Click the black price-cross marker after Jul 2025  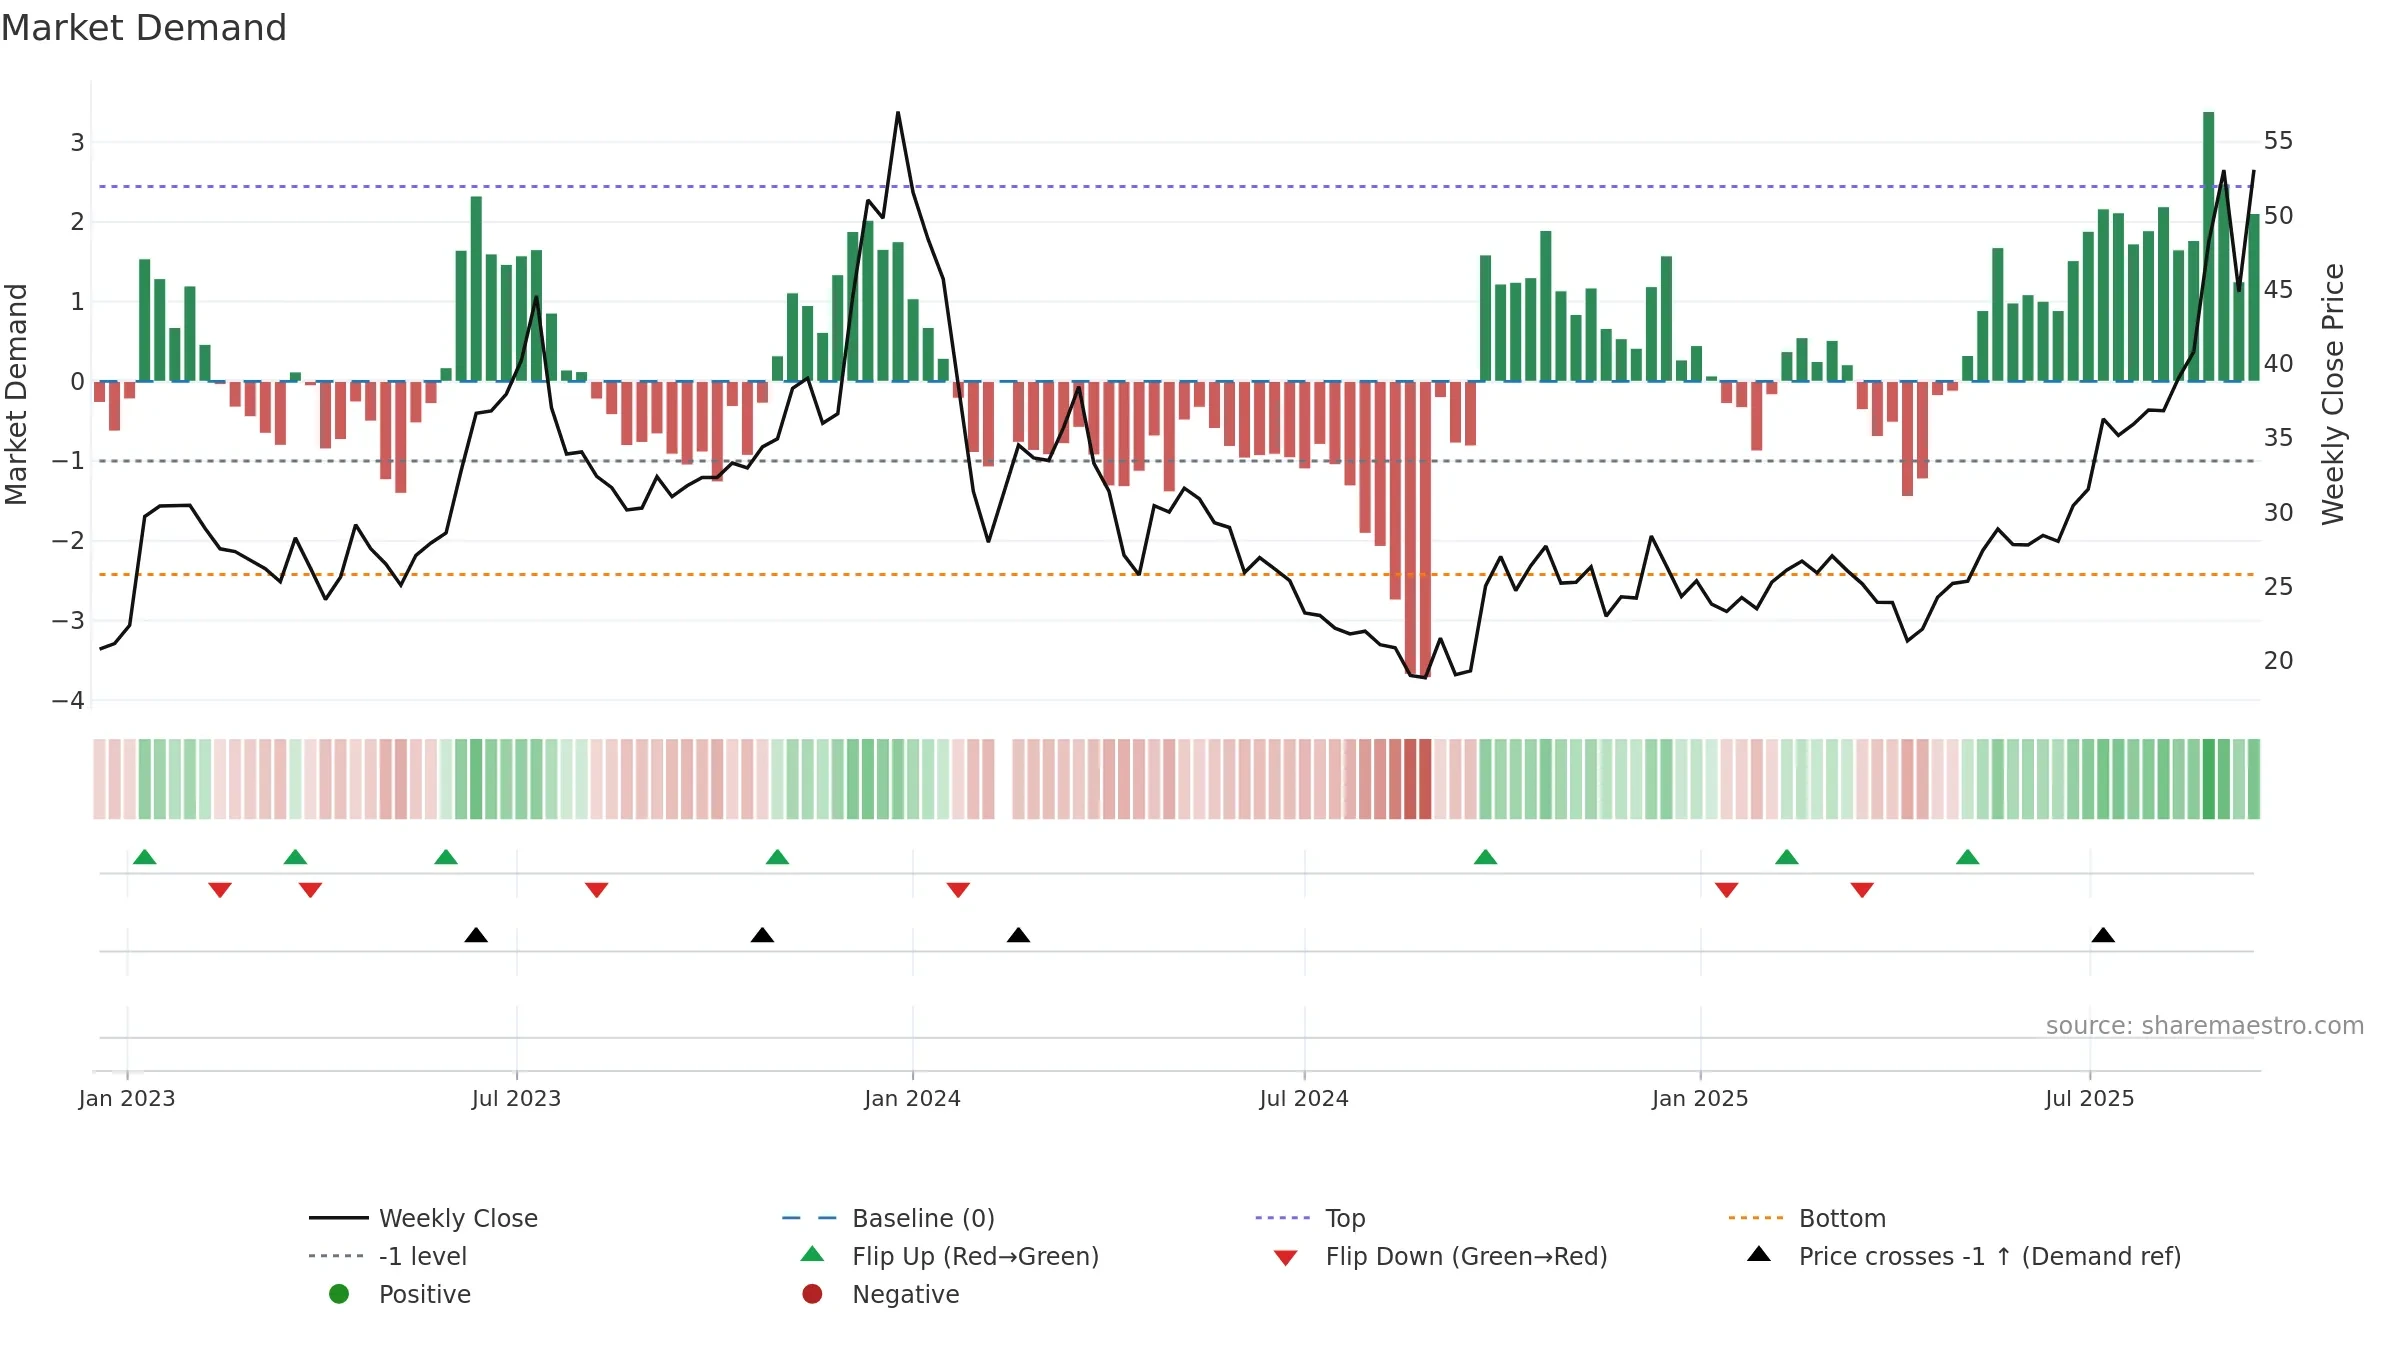(2103, 935)
